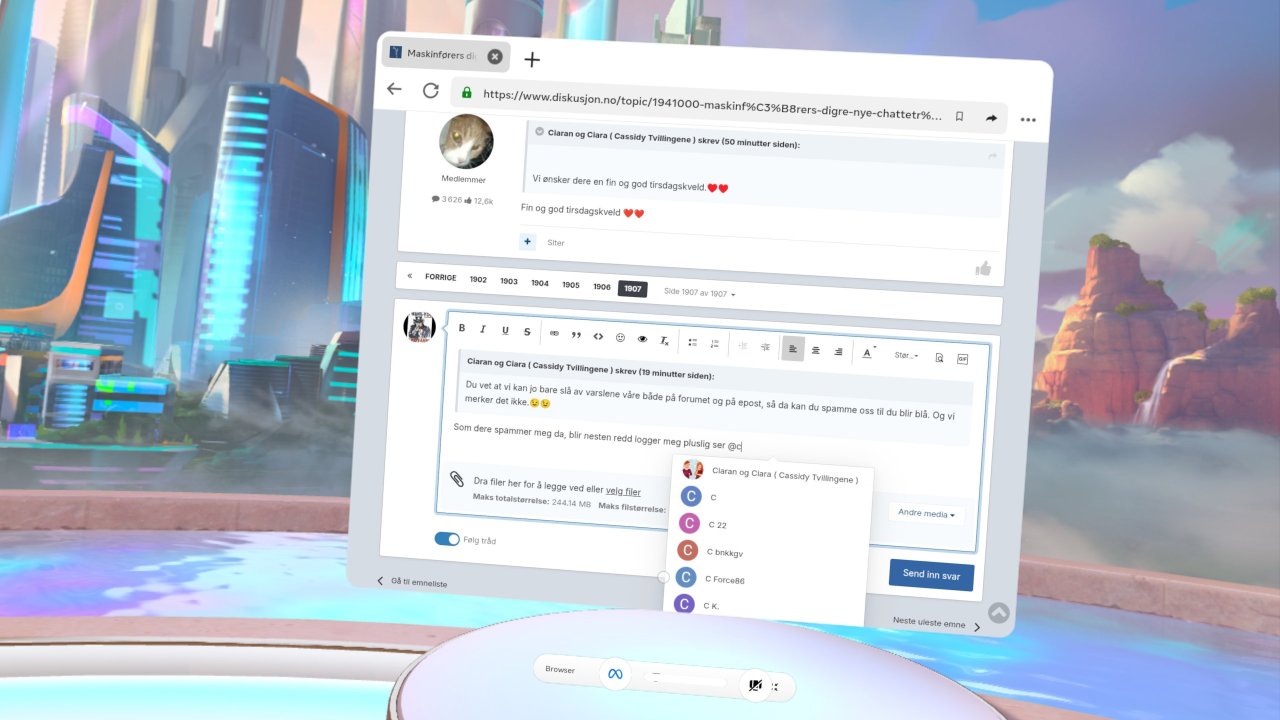Open Neste uleste emne

[x=936, y=624]
